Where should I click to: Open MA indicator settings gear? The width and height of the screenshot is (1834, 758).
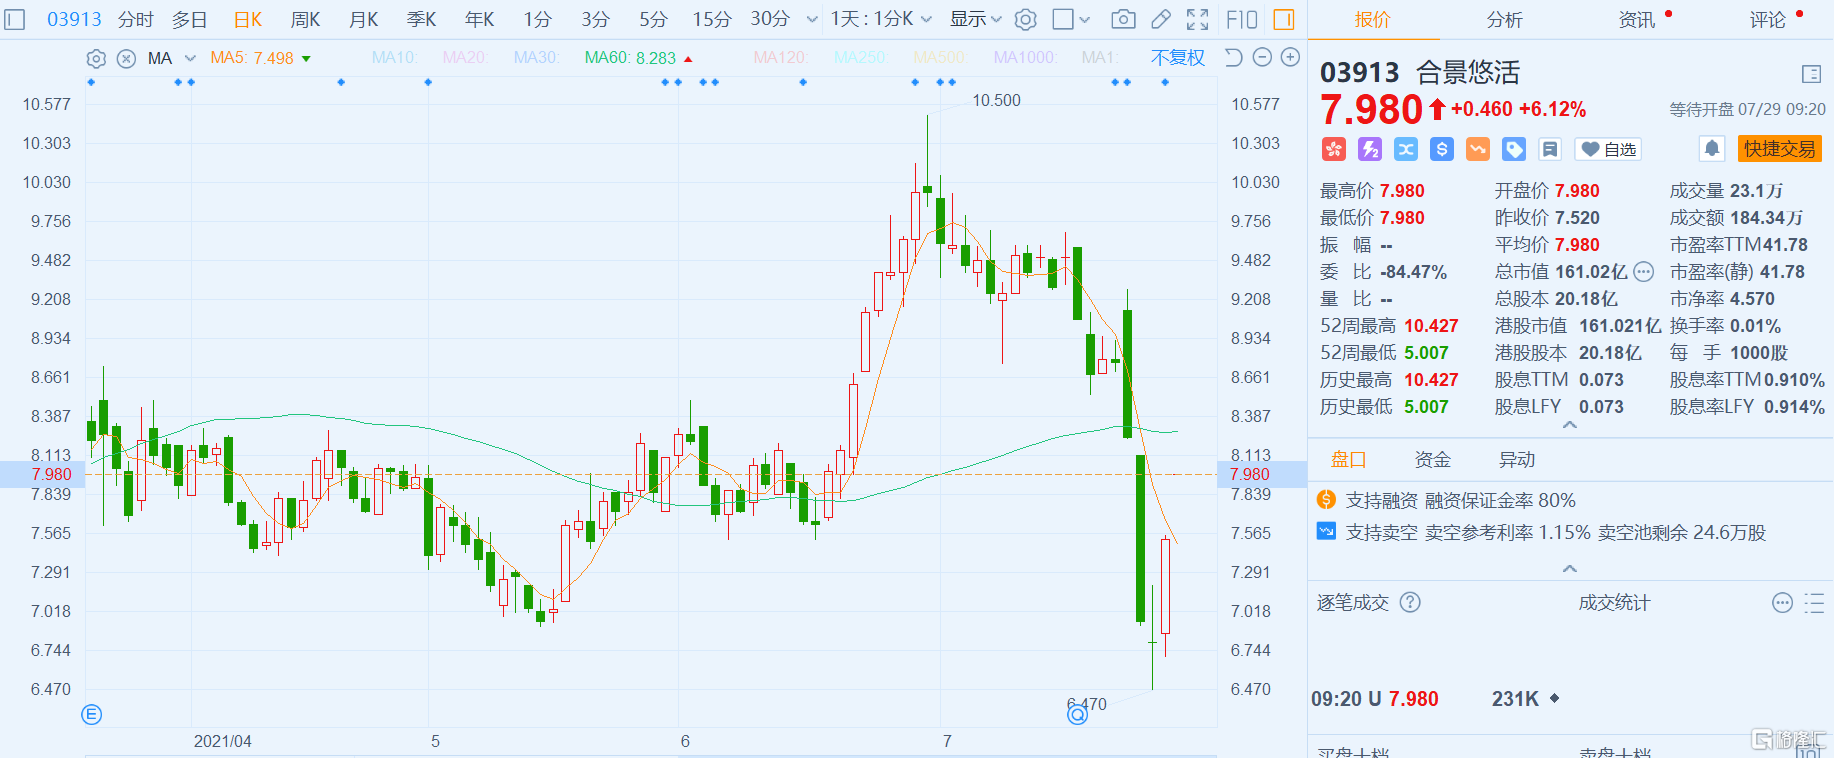[x=96, y=59]
